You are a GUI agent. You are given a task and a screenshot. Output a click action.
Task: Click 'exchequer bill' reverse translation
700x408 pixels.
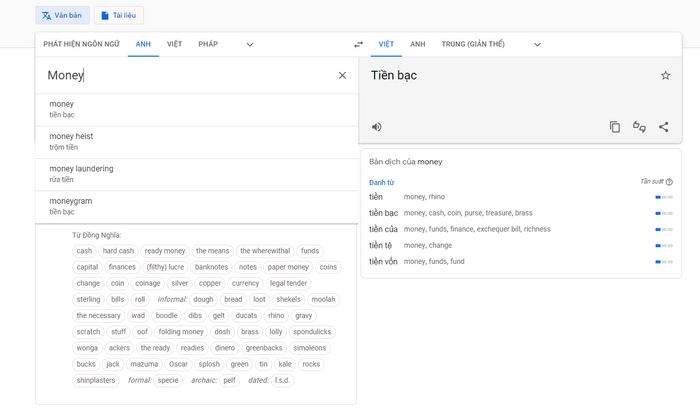(498, 229)
